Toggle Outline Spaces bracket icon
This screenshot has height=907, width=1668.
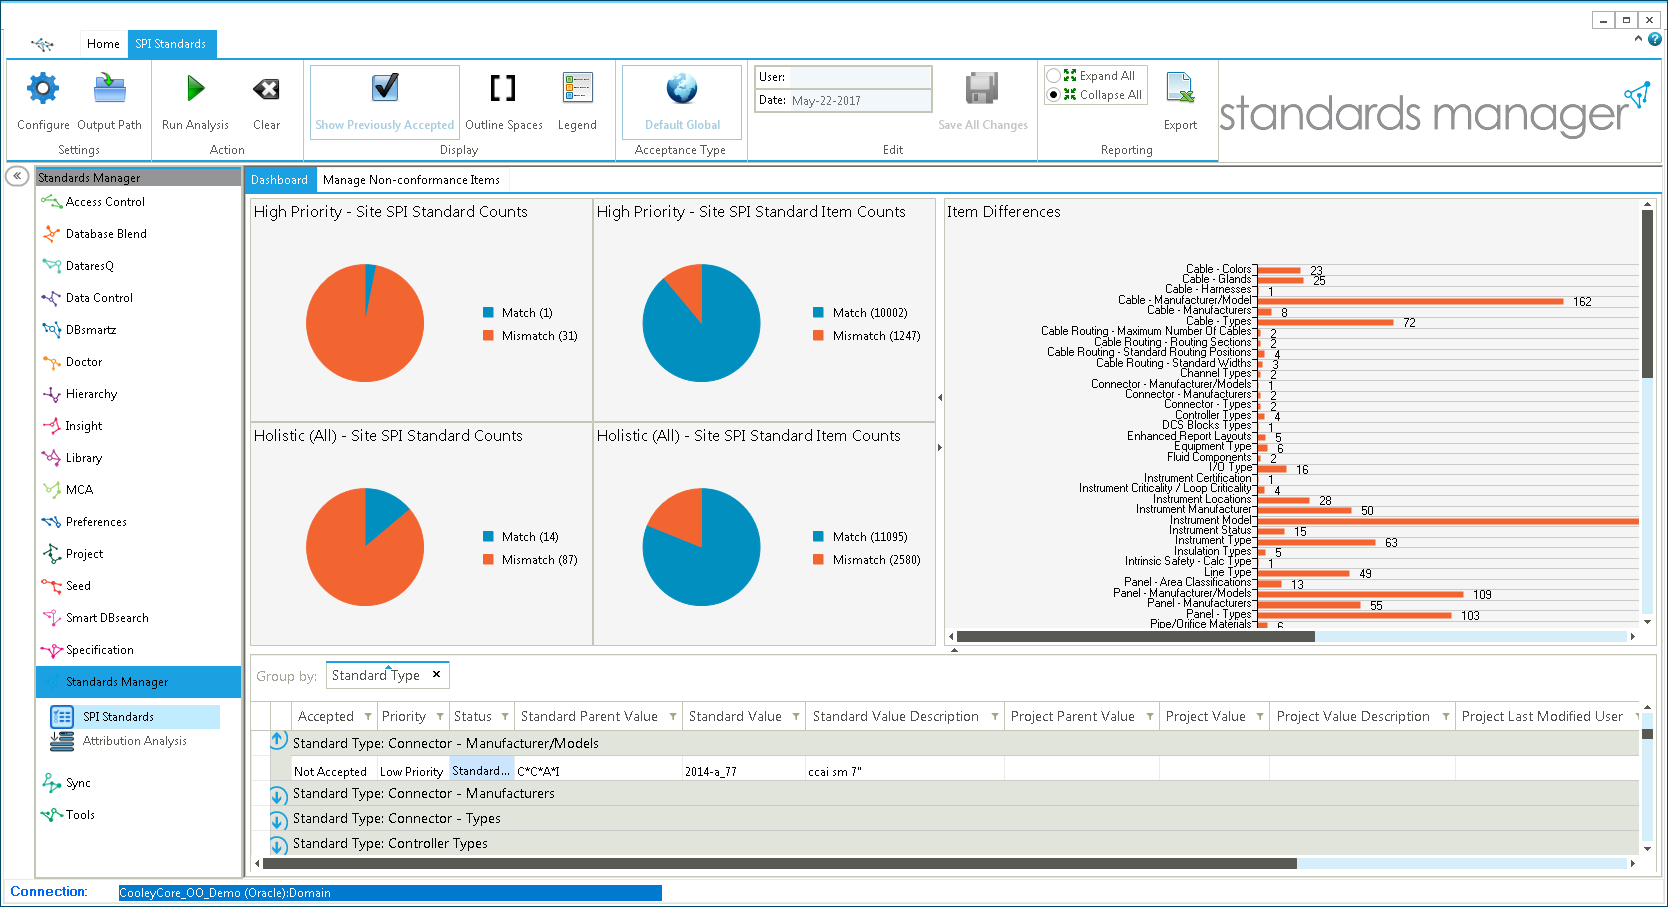pos(503,88)
